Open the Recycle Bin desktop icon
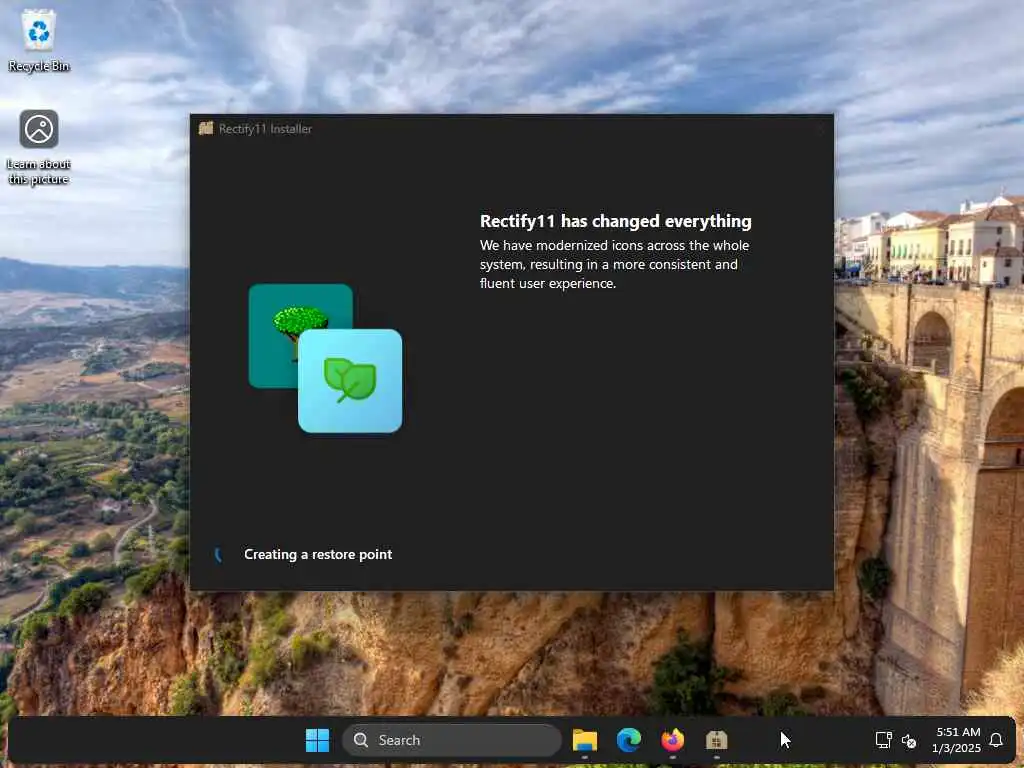This screenshot has width=1024, height=768. [39, 40]
